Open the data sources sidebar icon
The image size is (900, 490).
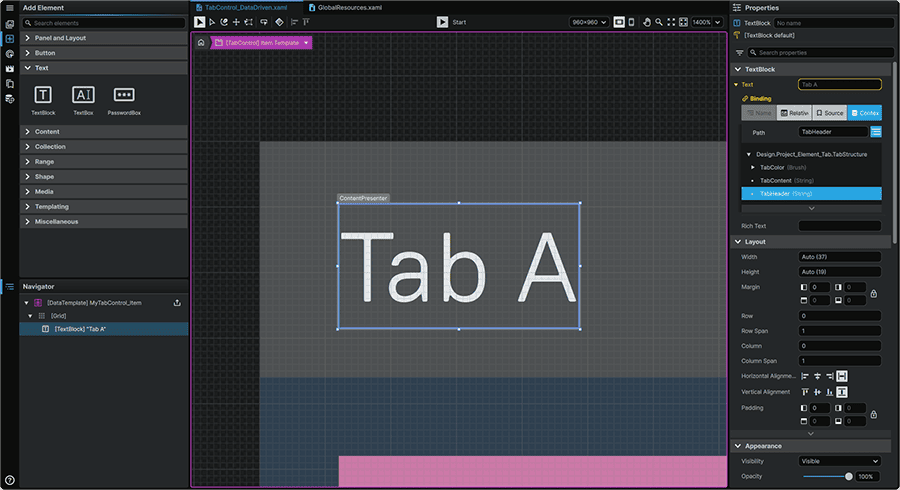coord(9,99)
